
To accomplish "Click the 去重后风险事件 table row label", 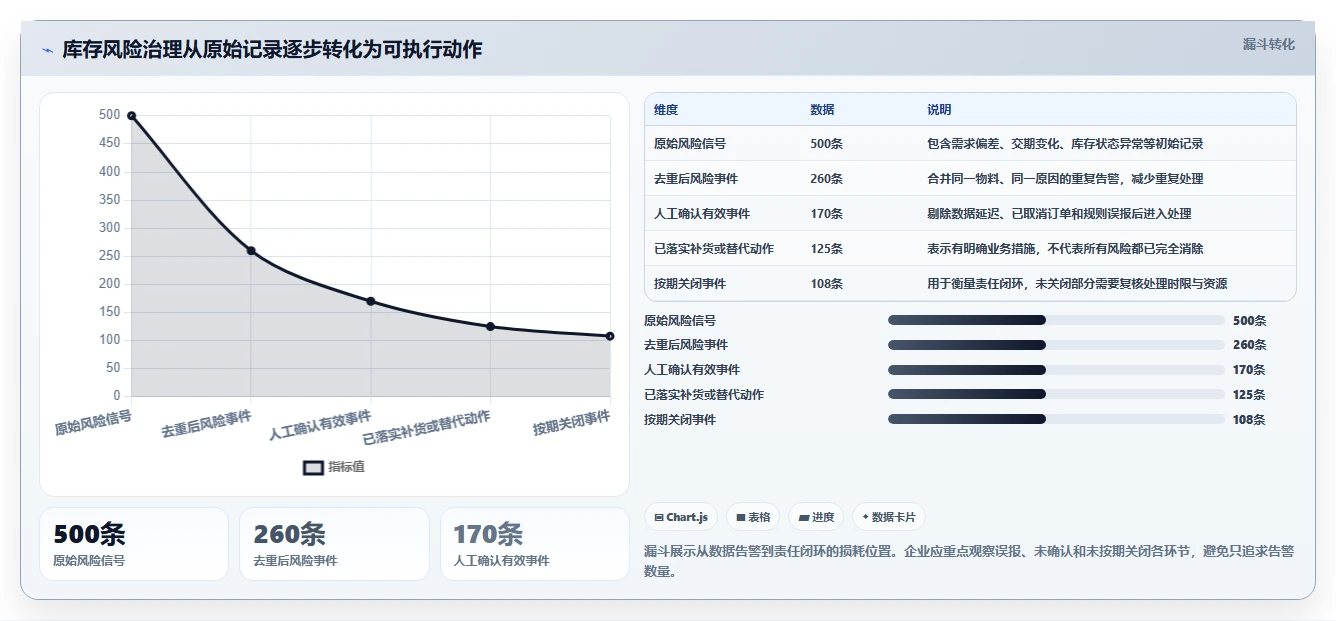I will pos(696,179).
